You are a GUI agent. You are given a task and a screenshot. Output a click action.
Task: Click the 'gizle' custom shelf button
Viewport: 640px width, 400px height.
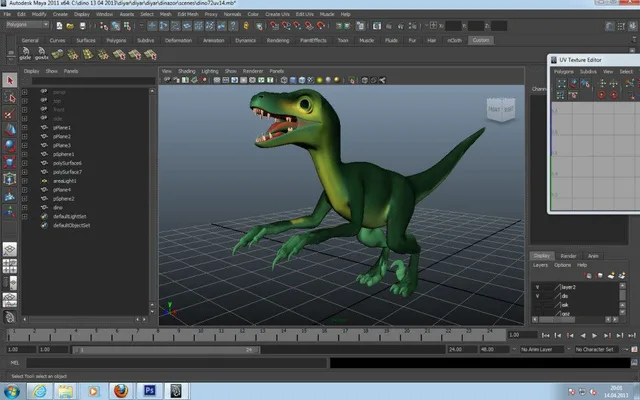pos(25,53)
